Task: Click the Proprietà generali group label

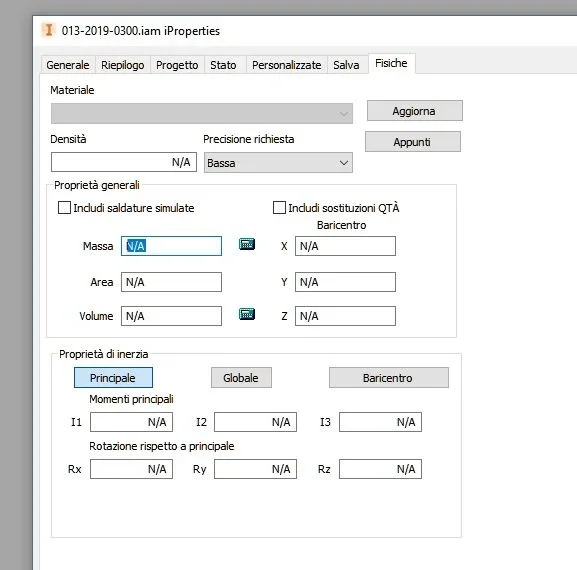Action: (97, 185)
